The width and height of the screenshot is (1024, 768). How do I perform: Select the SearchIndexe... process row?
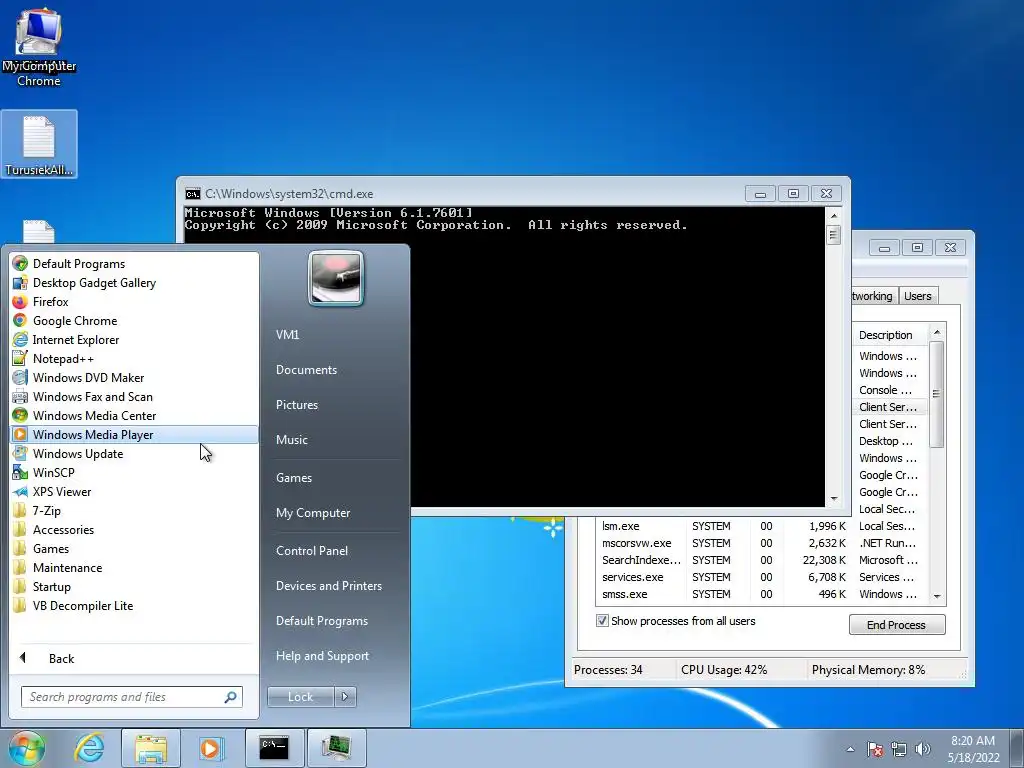coord(761,560)
